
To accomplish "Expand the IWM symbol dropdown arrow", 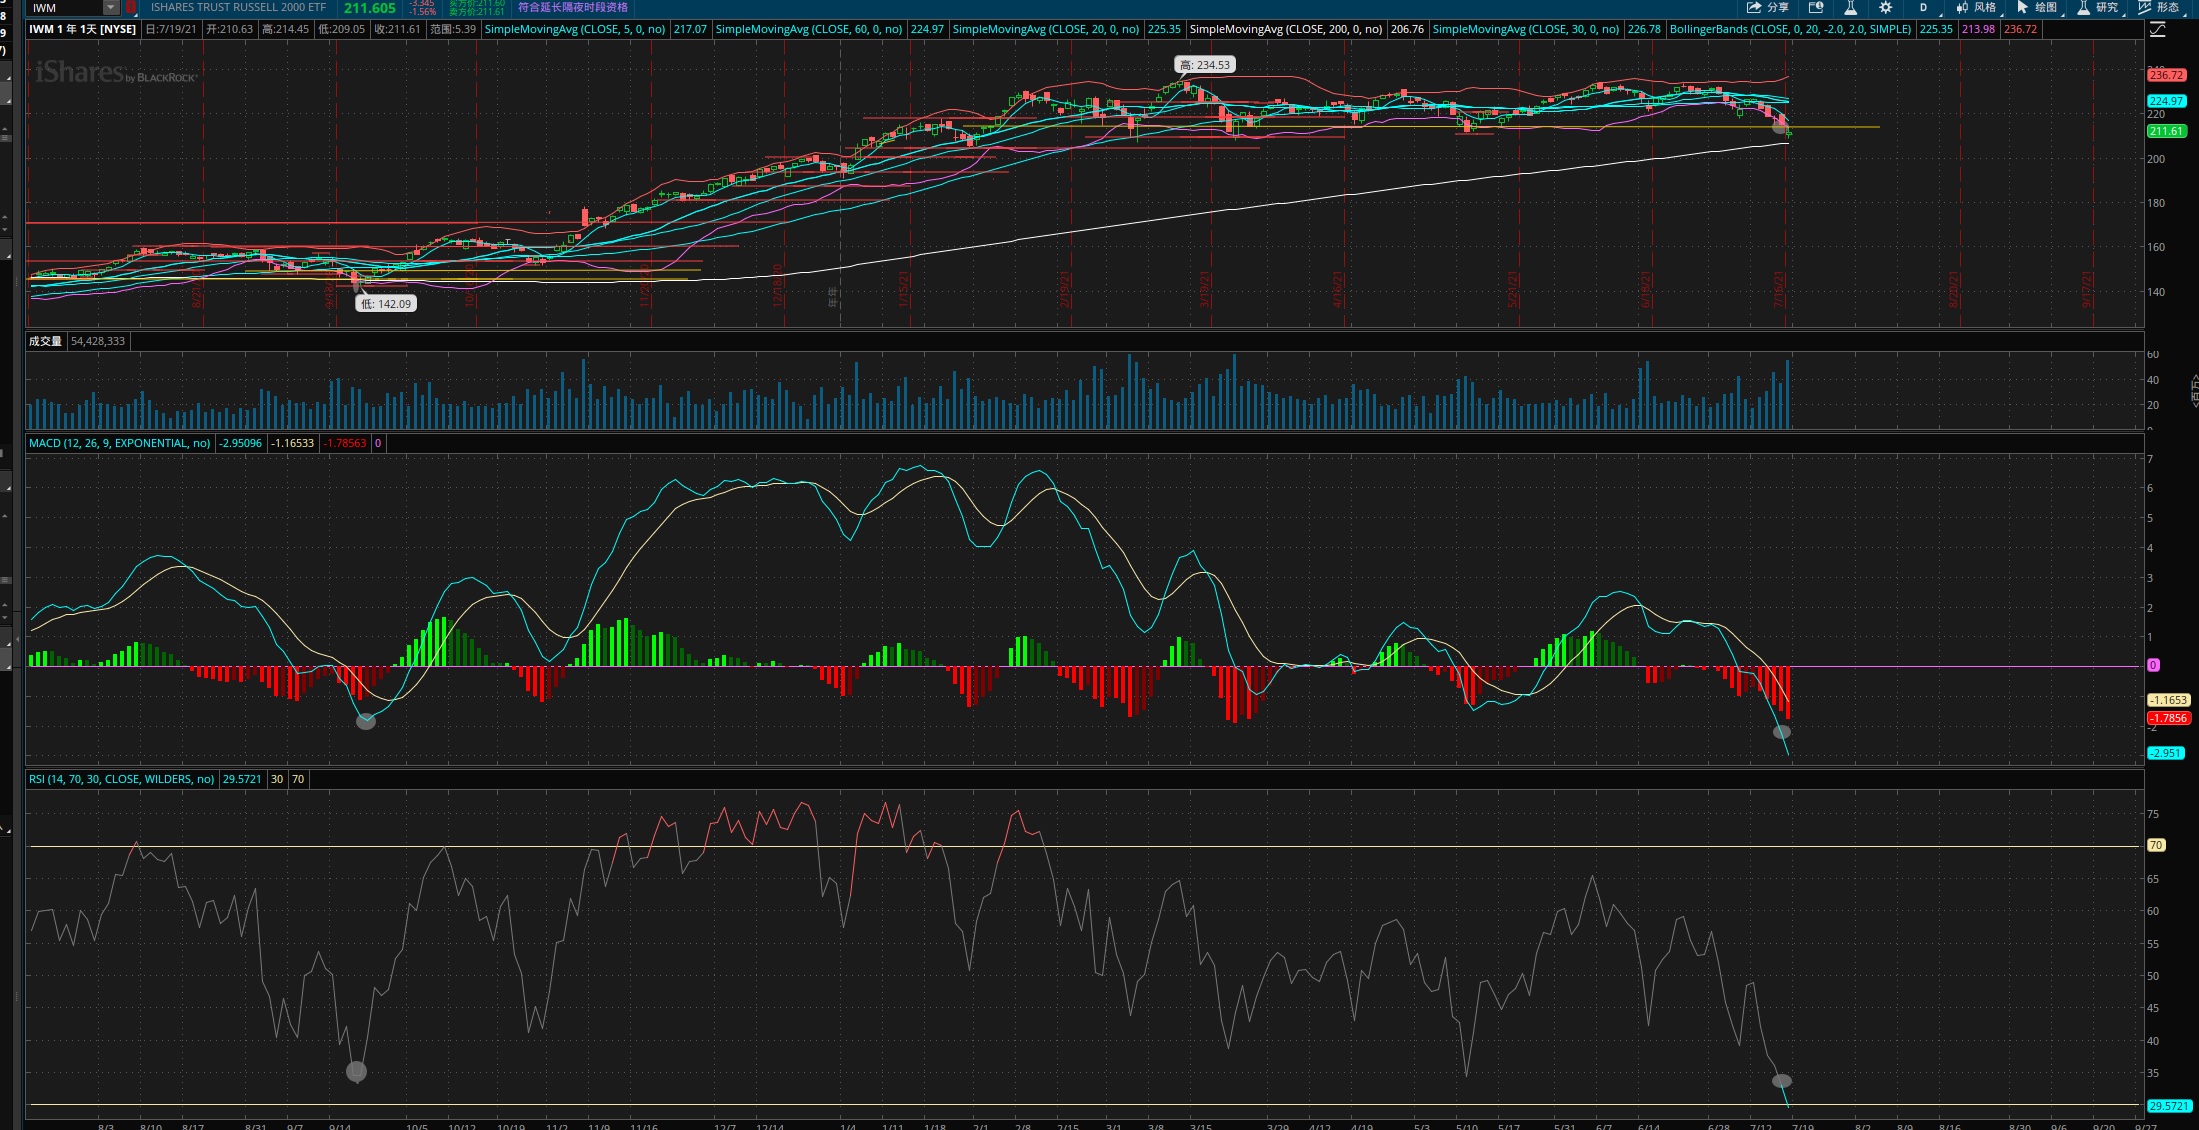I will pos(110,8).
